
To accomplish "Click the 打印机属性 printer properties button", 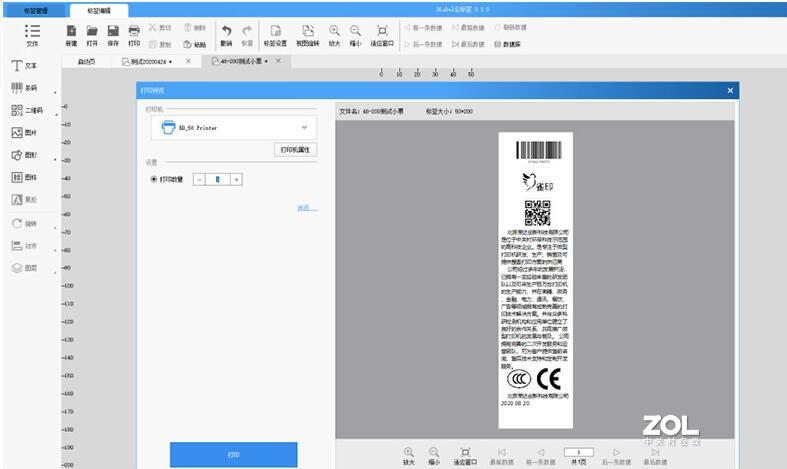I will tap(295, 150).
